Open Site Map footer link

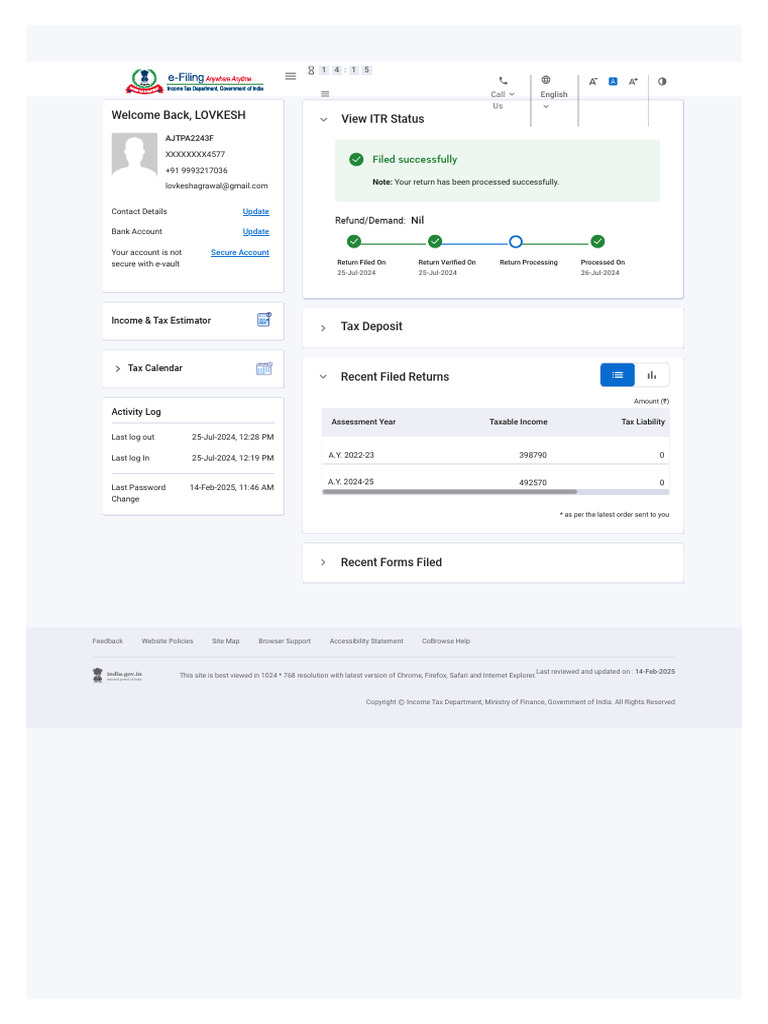point(226,641)
